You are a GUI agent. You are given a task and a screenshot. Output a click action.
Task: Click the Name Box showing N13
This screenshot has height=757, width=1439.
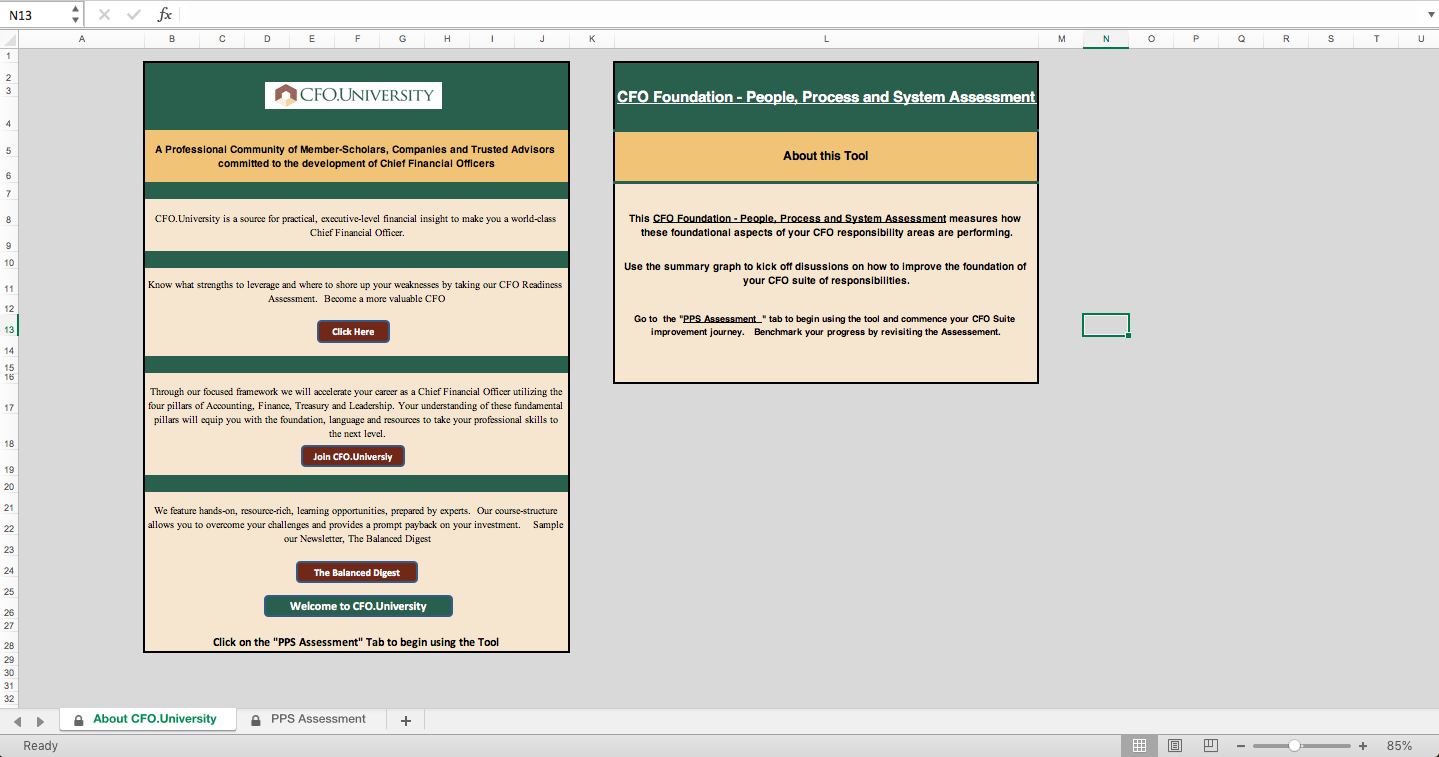click(36, 15)
